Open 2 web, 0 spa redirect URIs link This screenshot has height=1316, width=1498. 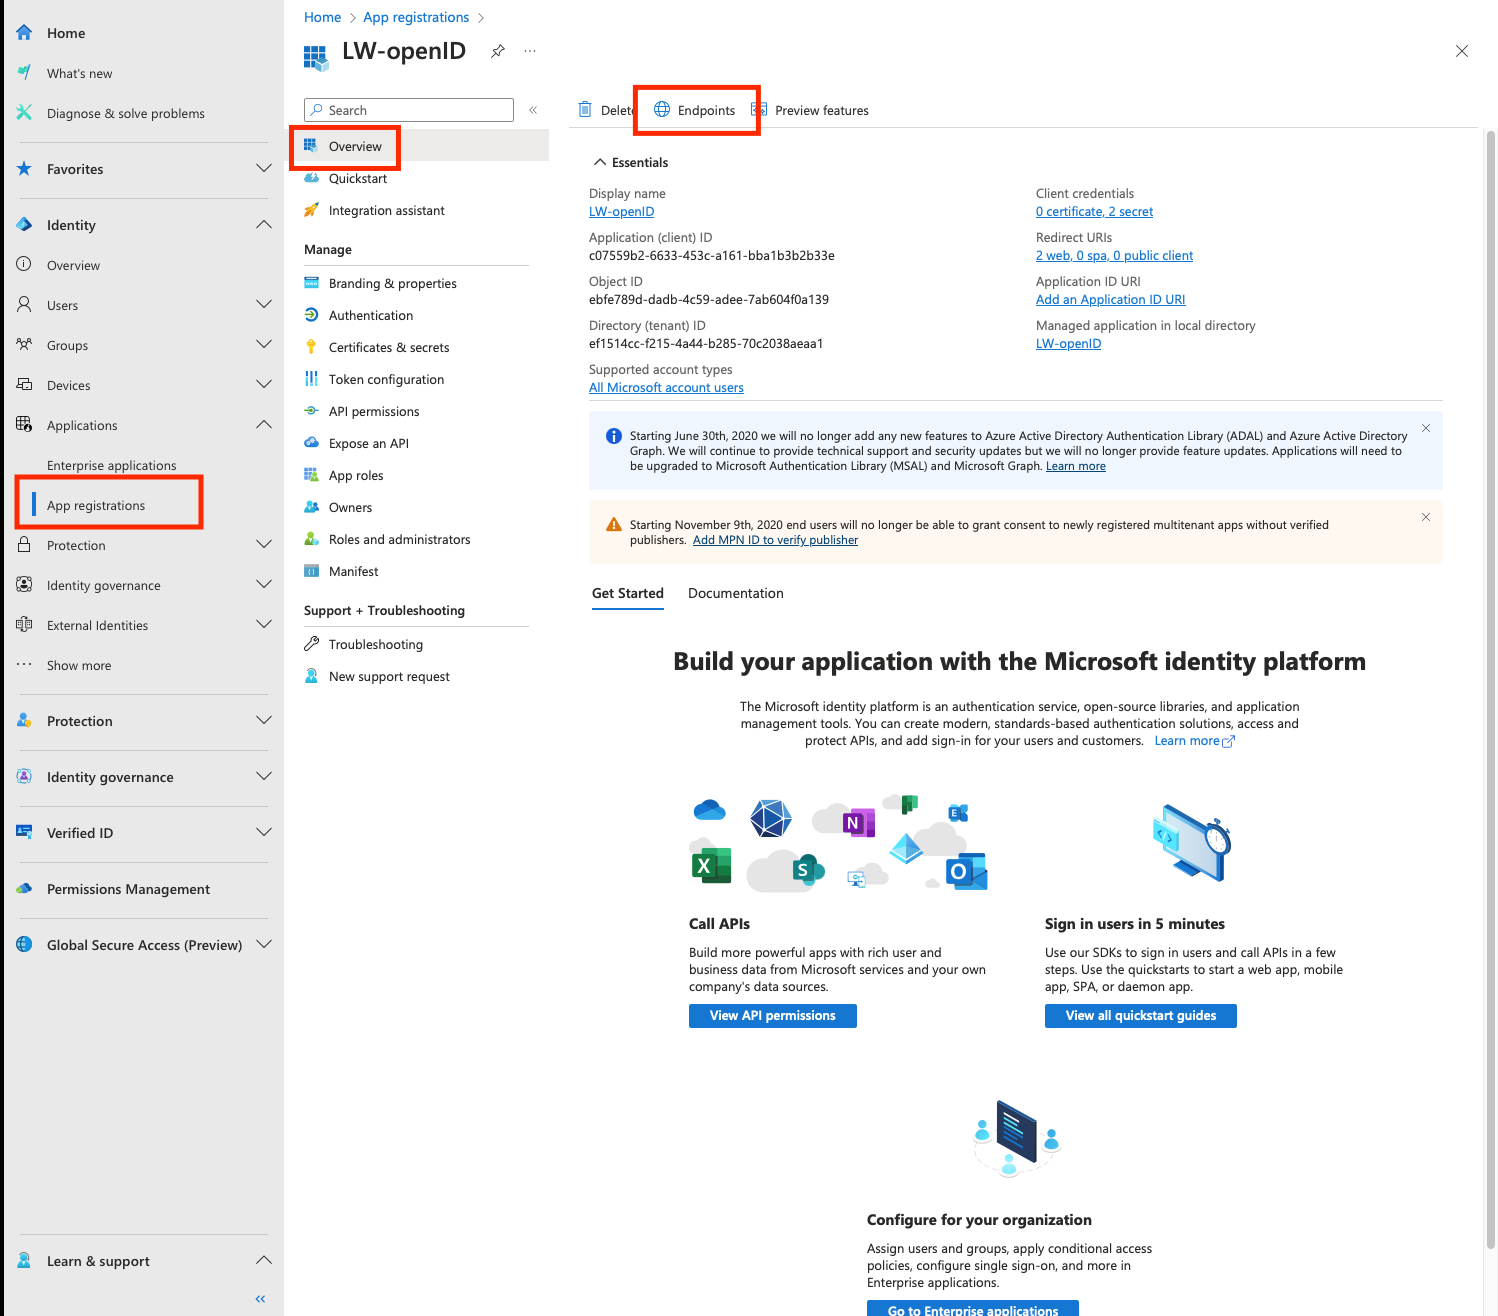(x=1114, y=256)
